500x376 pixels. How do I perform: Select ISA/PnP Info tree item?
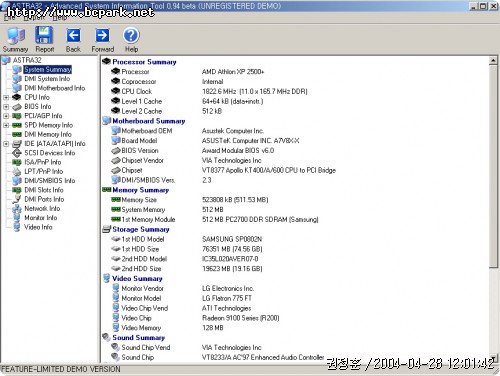coord(43,162)
